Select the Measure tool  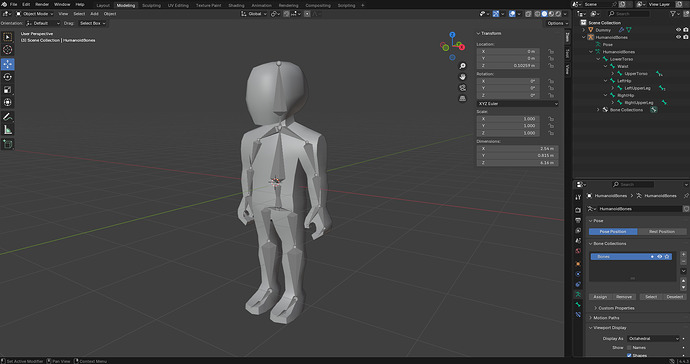7,129
